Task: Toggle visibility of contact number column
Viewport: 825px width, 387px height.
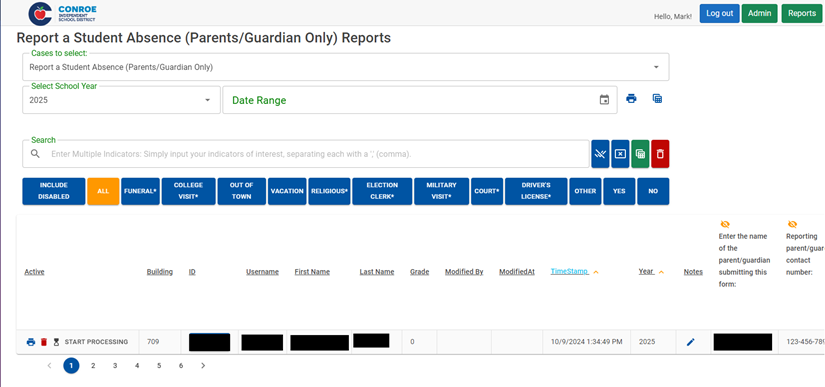Action: (792, 224)
